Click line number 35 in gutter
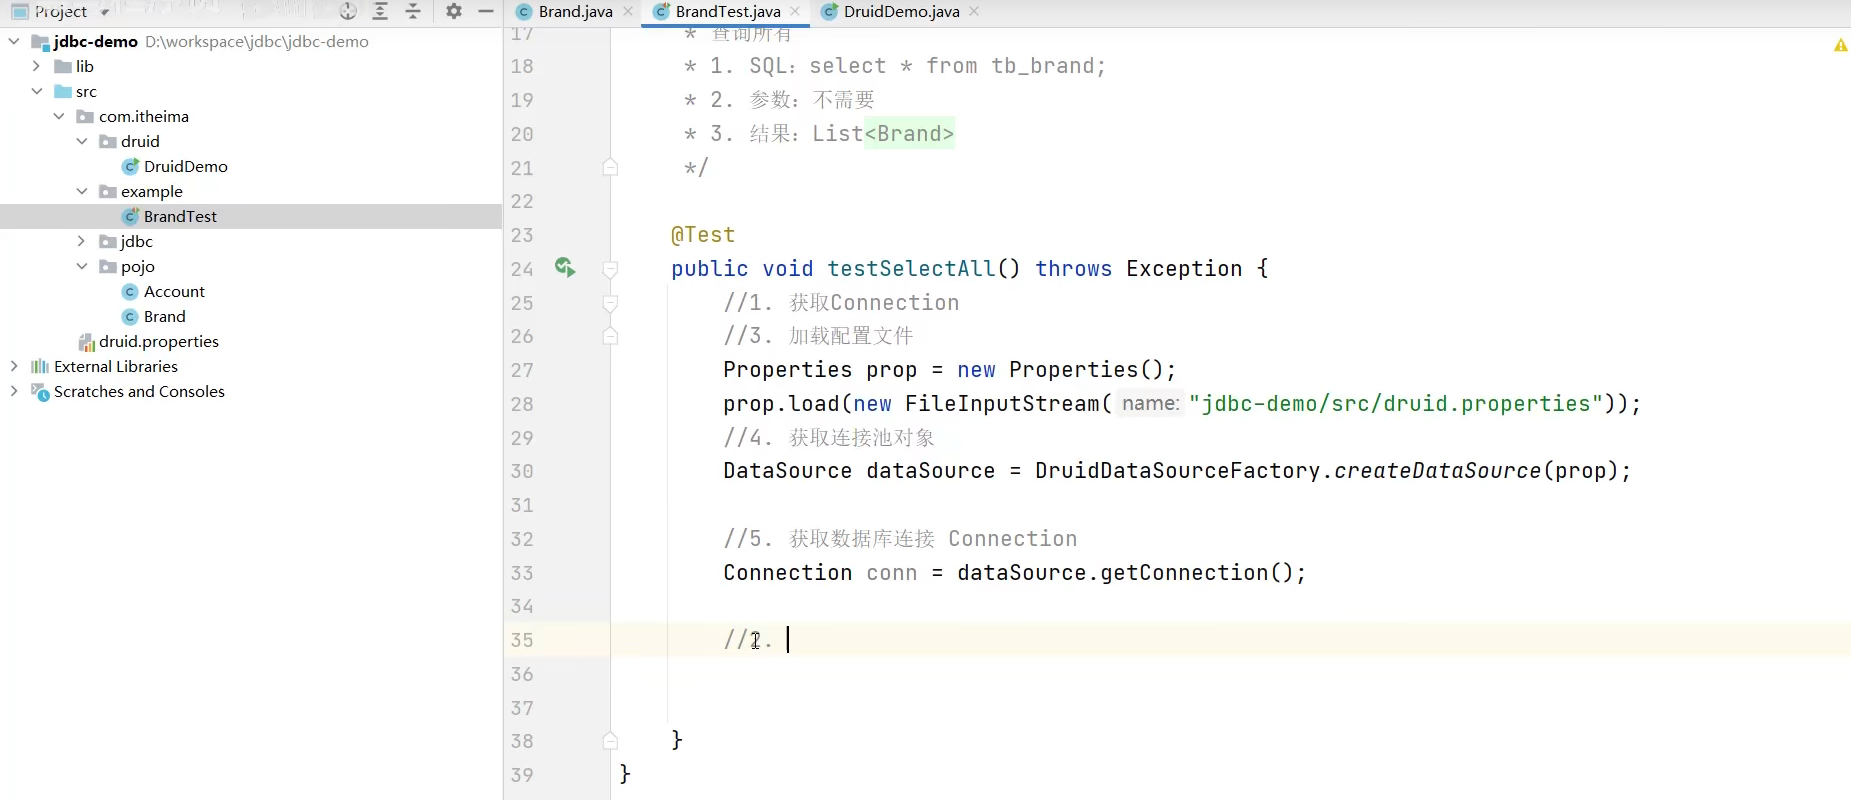This screenshot has width=1851, height=800. coord(522,640)
